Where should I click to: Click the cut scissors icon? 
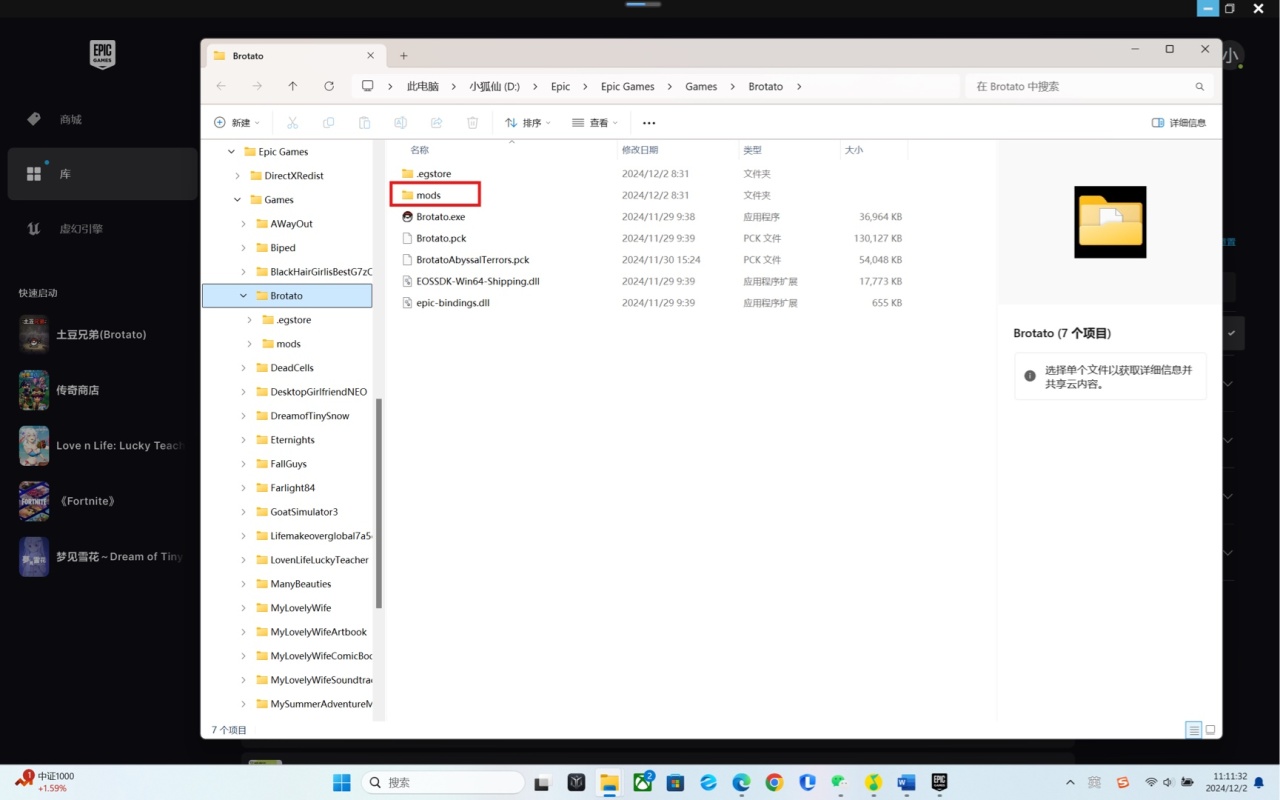(293, 123)
